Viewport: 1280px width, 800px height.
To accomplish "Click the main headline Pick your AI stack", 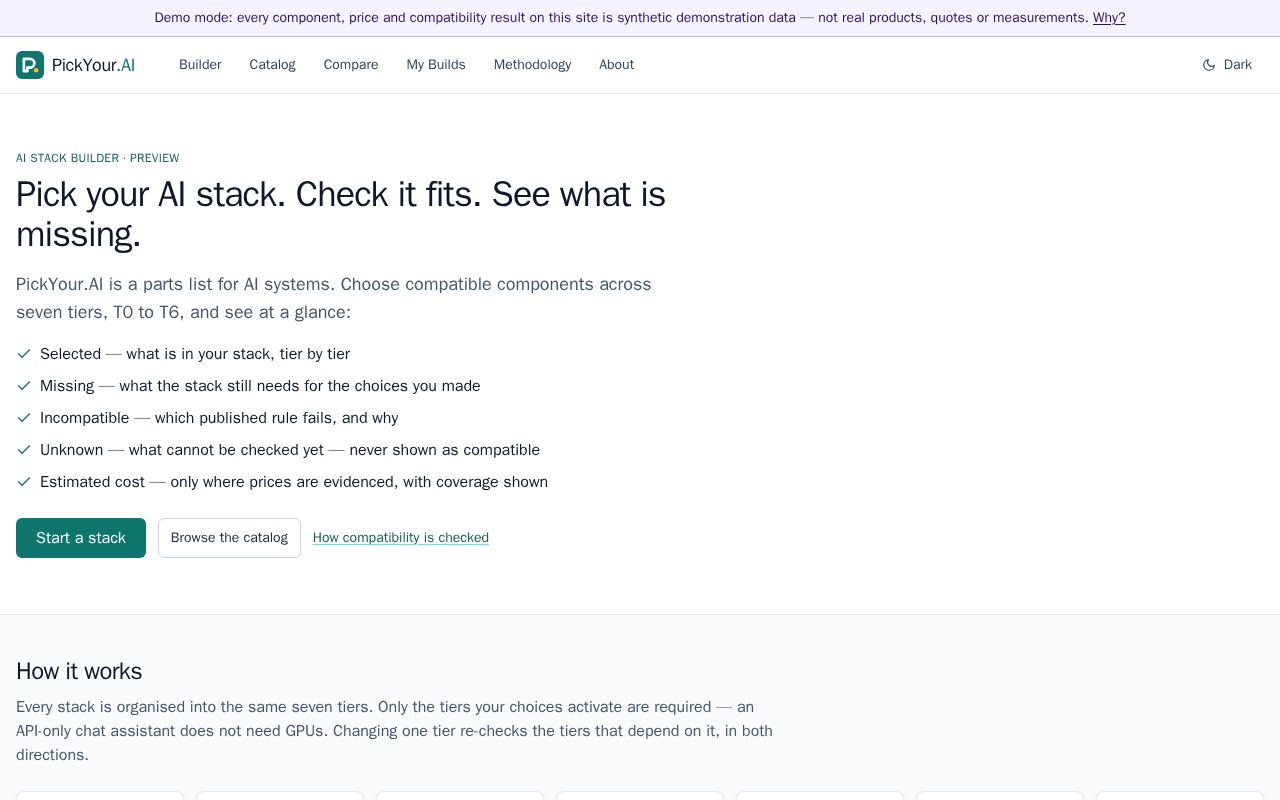I will [x=341, y=214].
